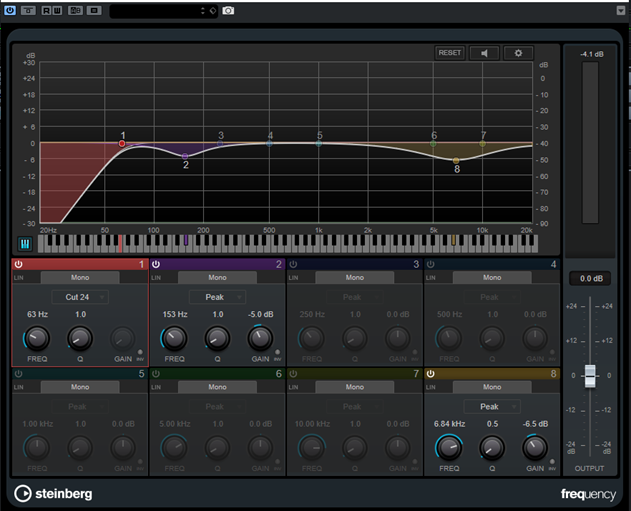This screenshot has width=631, height=511.
Task: Open the gear settings icon
Action: pos(518,53)
